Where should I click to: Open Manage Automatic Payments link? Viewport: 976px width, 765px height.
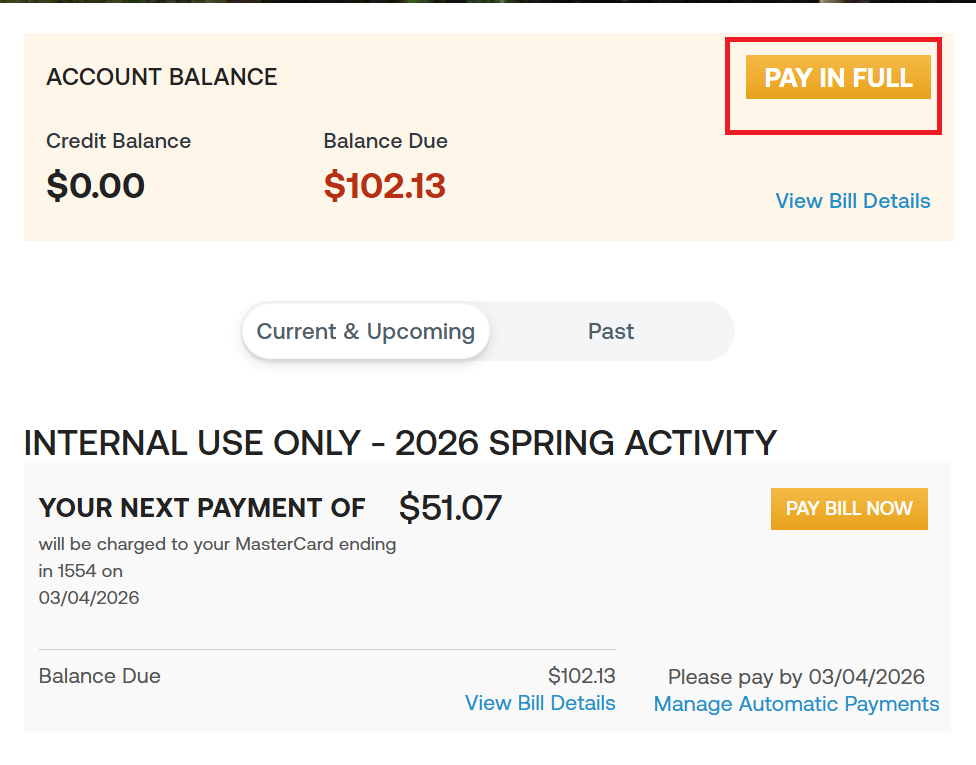point(796,704)
